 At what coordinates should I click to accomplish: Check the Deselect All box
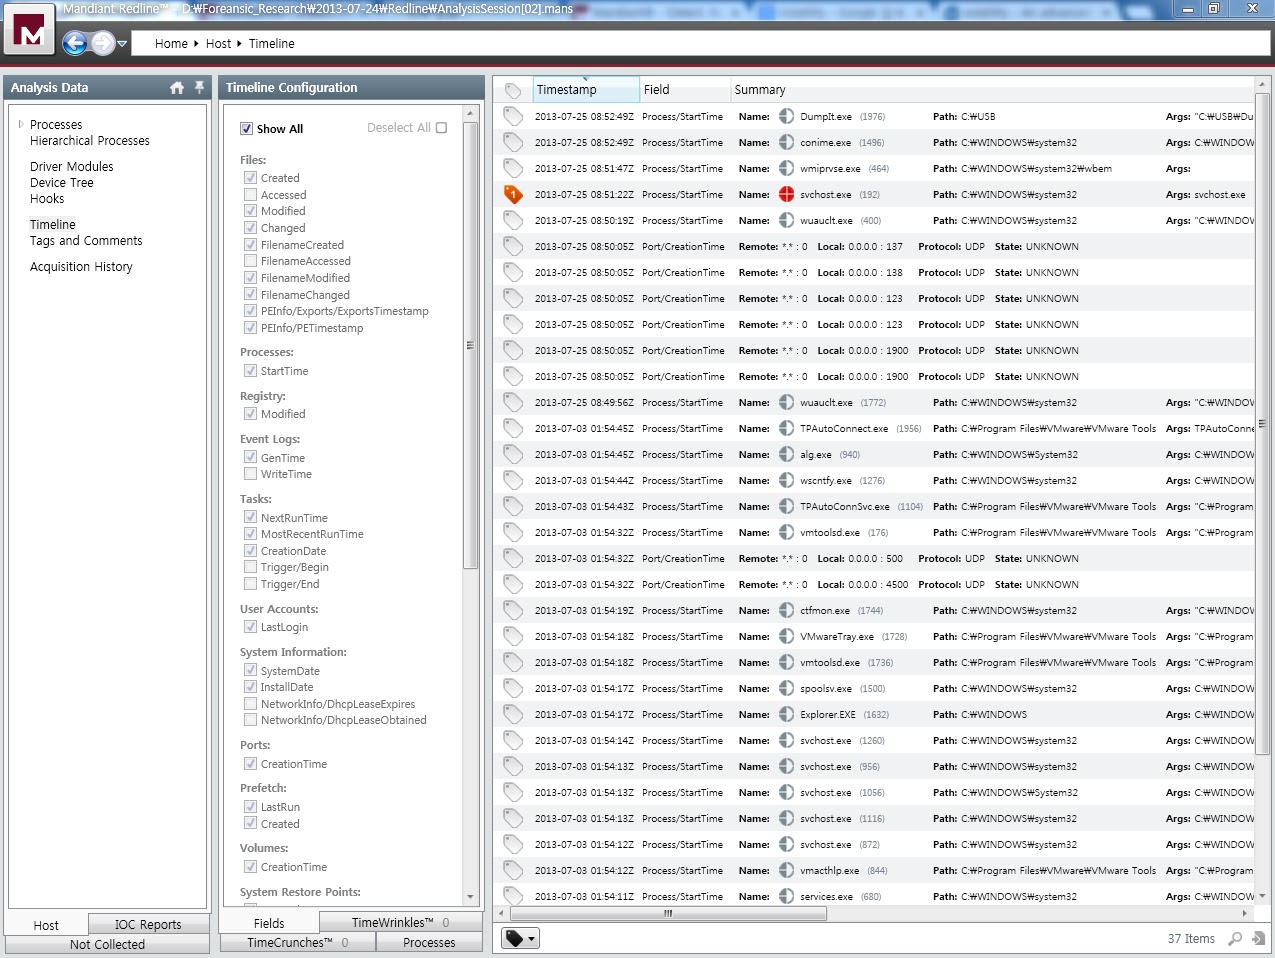coord(442,128)
